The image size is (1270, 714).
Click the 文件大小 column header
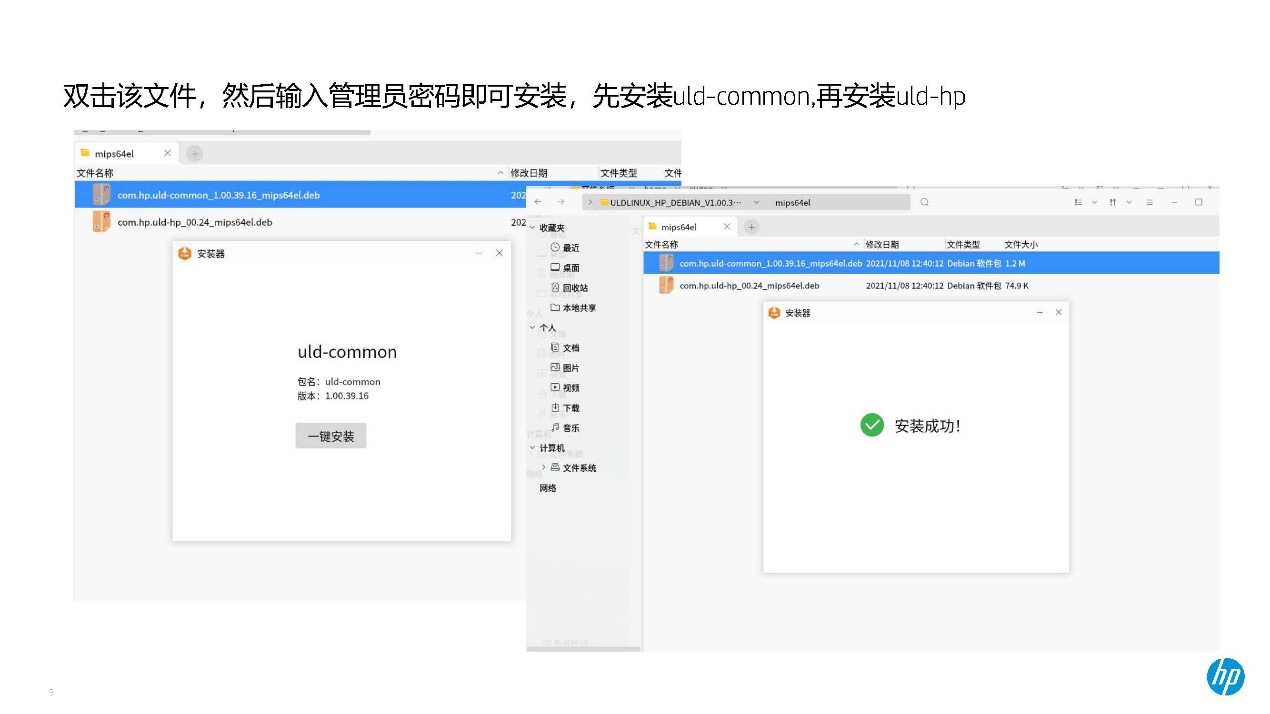pos(1021,244)
